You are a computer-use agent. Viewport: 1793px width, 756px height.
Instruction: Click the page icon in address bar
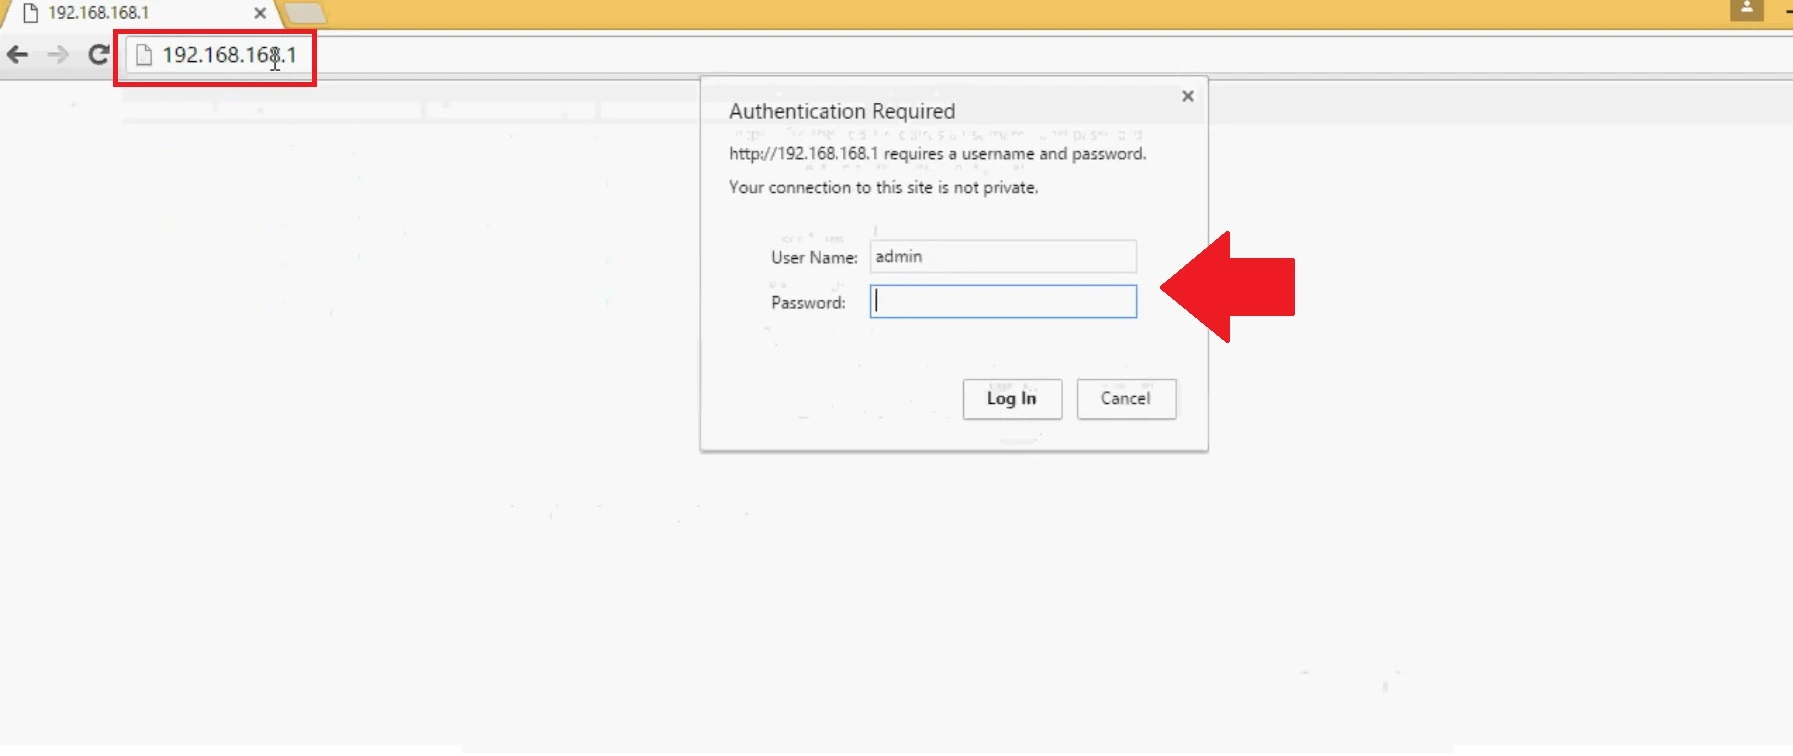144,55
